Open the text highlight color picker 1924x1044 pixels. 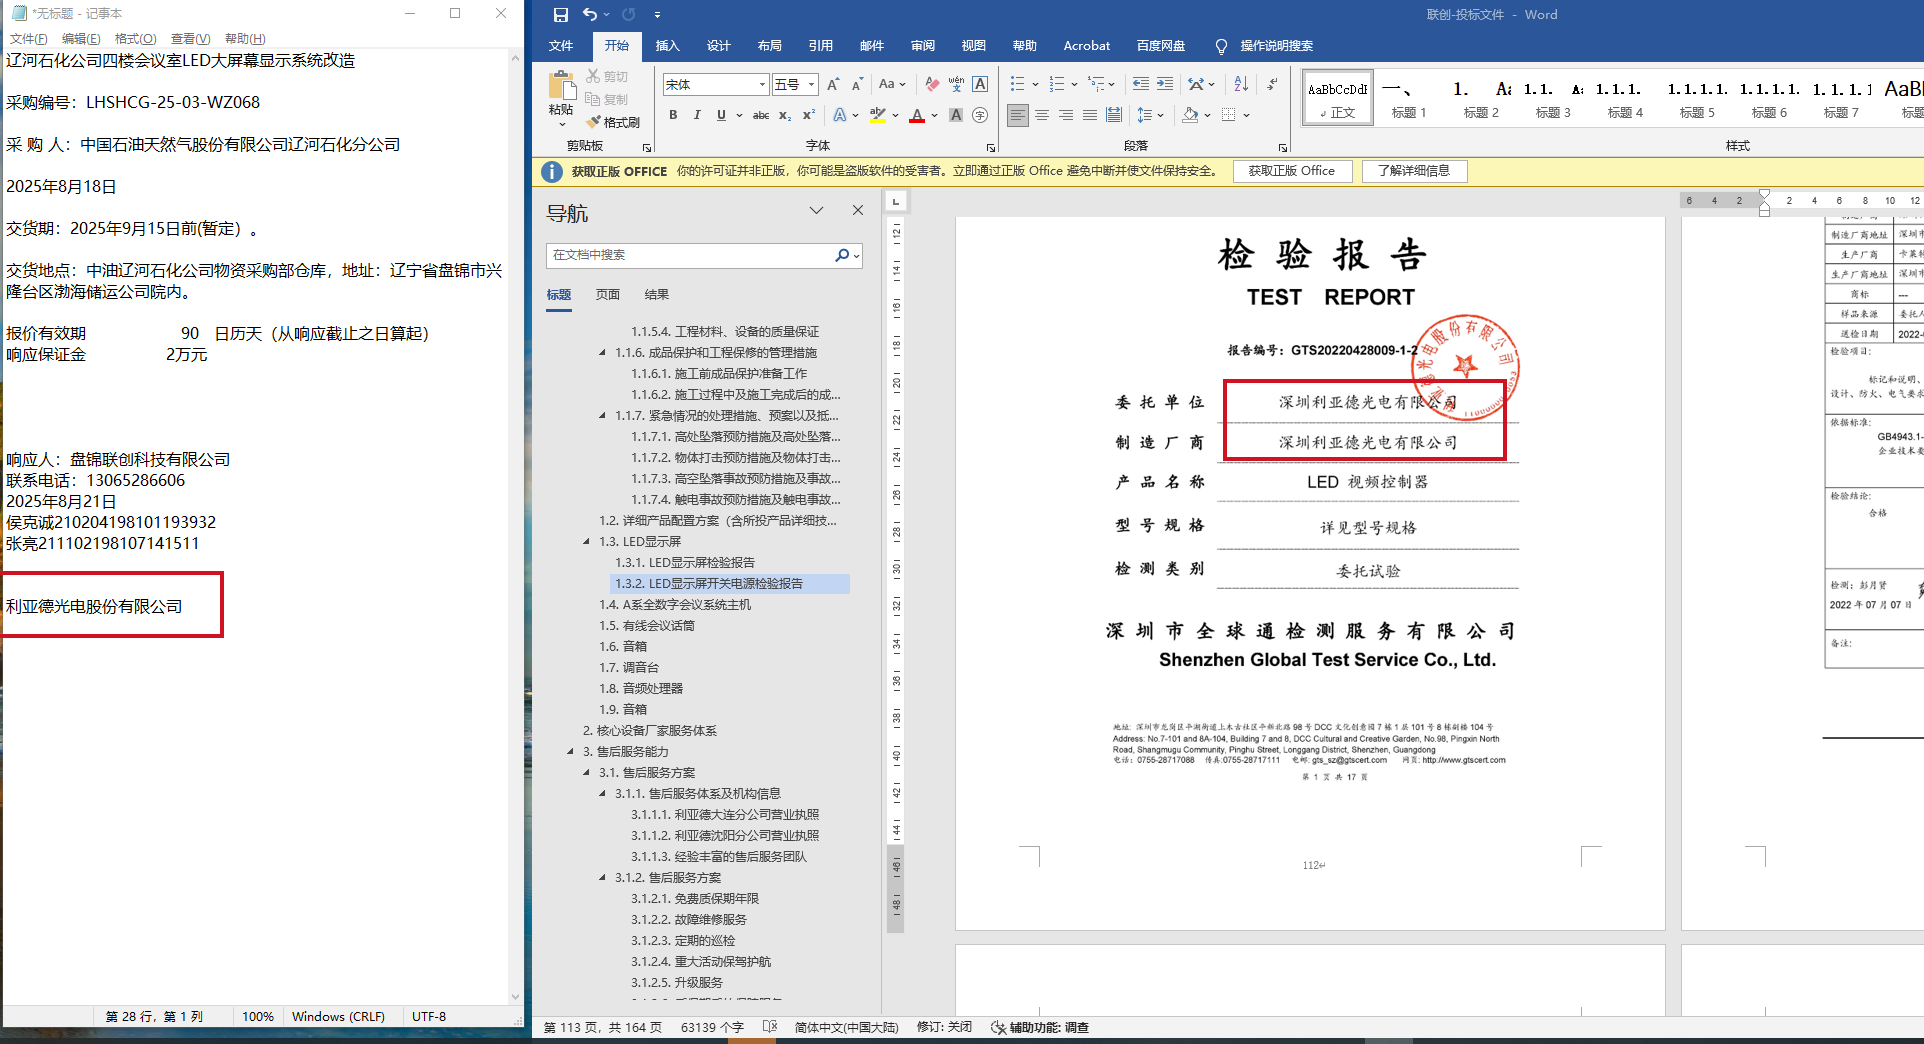click(895, 115)
